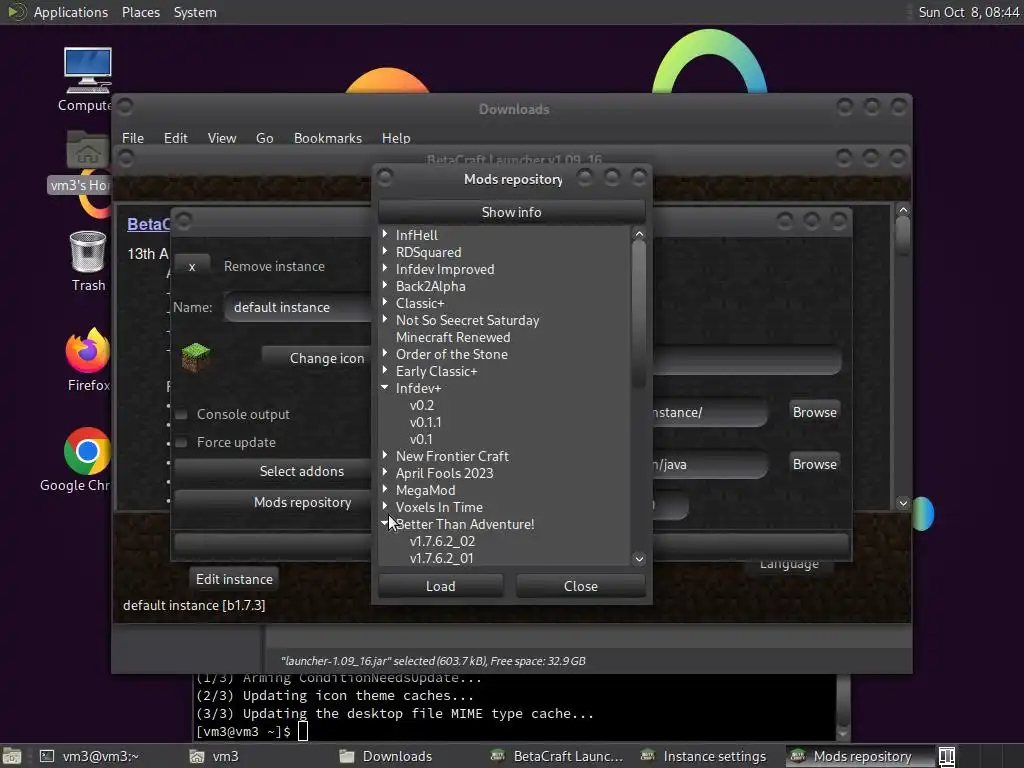
Task: Click the Show info button
Action: pos(511,212)
